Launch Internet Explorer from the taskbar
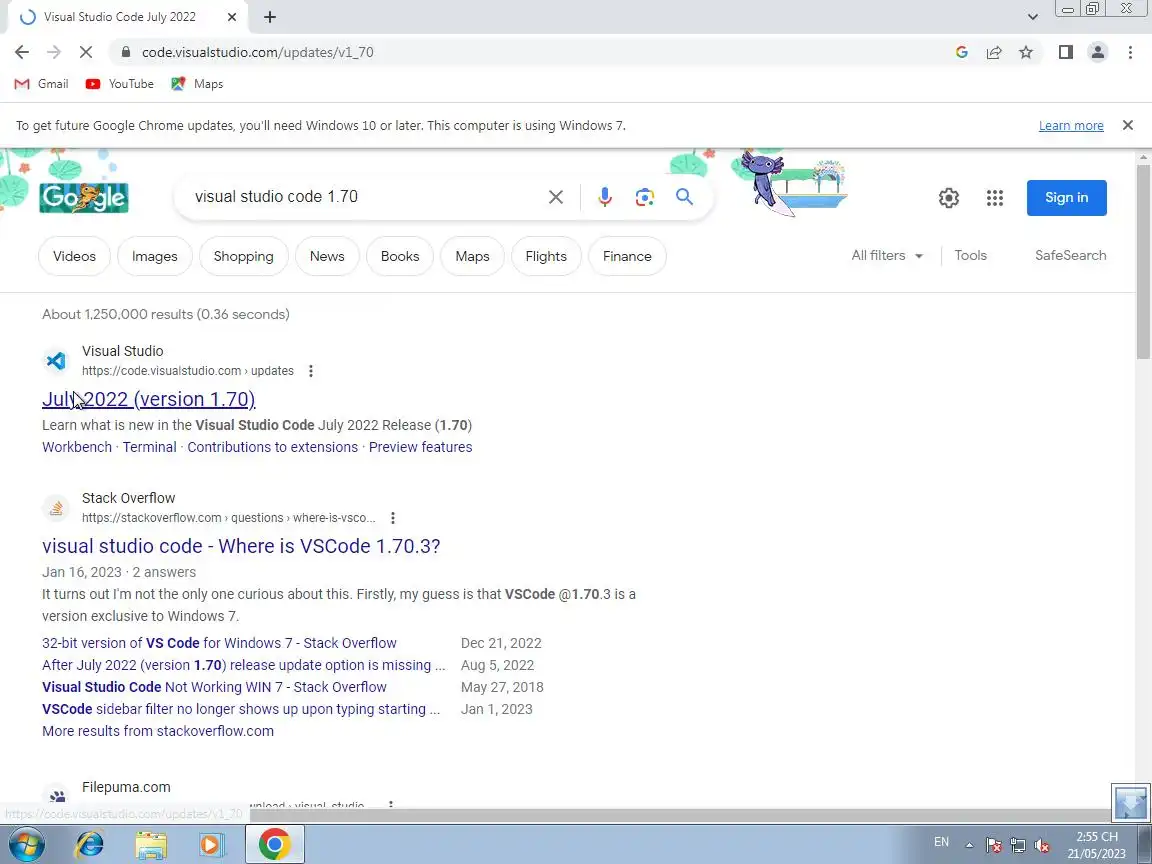 point(90,844)
